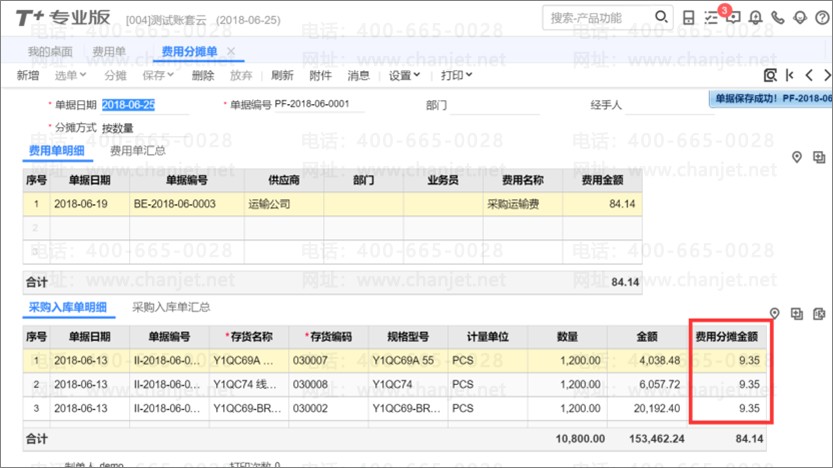This screenshot has width=833, height=468.
Task: Go to previous record arrow
Action: (x=809, y=75)
